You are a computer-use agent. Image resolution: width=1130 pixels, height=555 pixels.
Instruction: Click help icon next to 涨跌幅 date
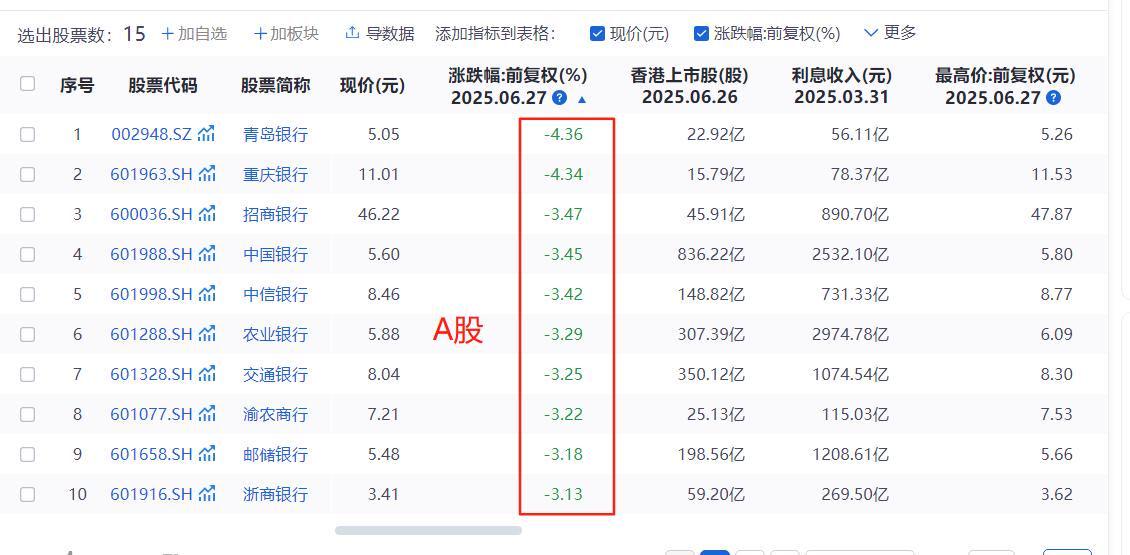coord(559,98)
